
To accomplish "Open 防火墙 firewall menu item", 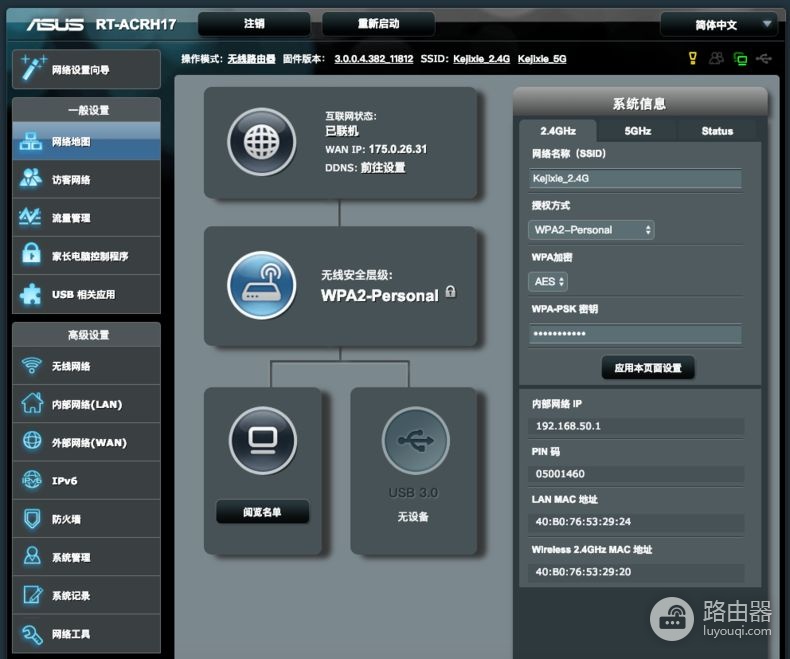I will 86,519.
